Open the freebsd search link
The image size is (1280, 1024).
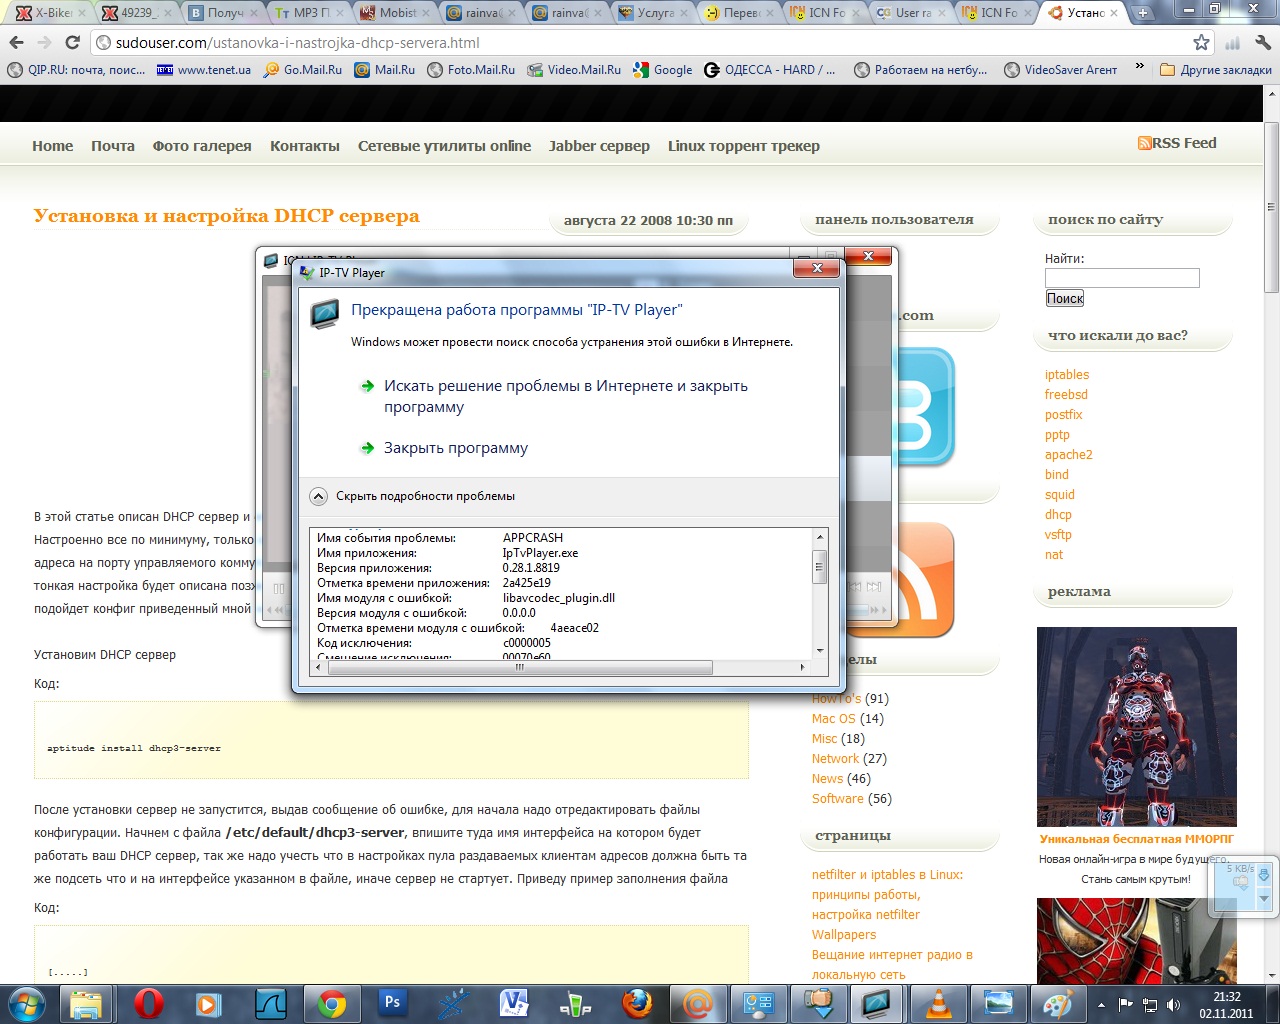1066,395
